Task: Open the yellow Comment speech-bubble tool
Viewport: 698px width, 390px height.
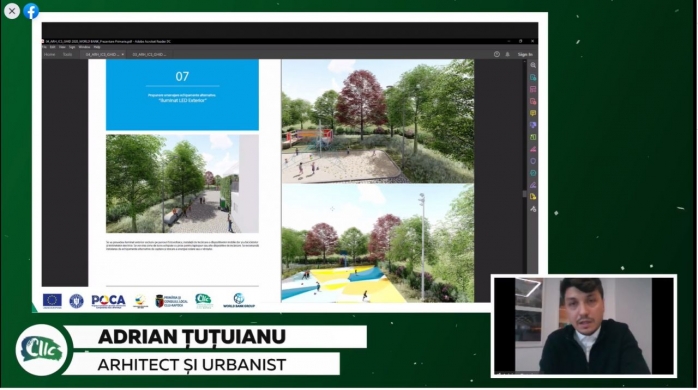Action: [x=533, y=114]
